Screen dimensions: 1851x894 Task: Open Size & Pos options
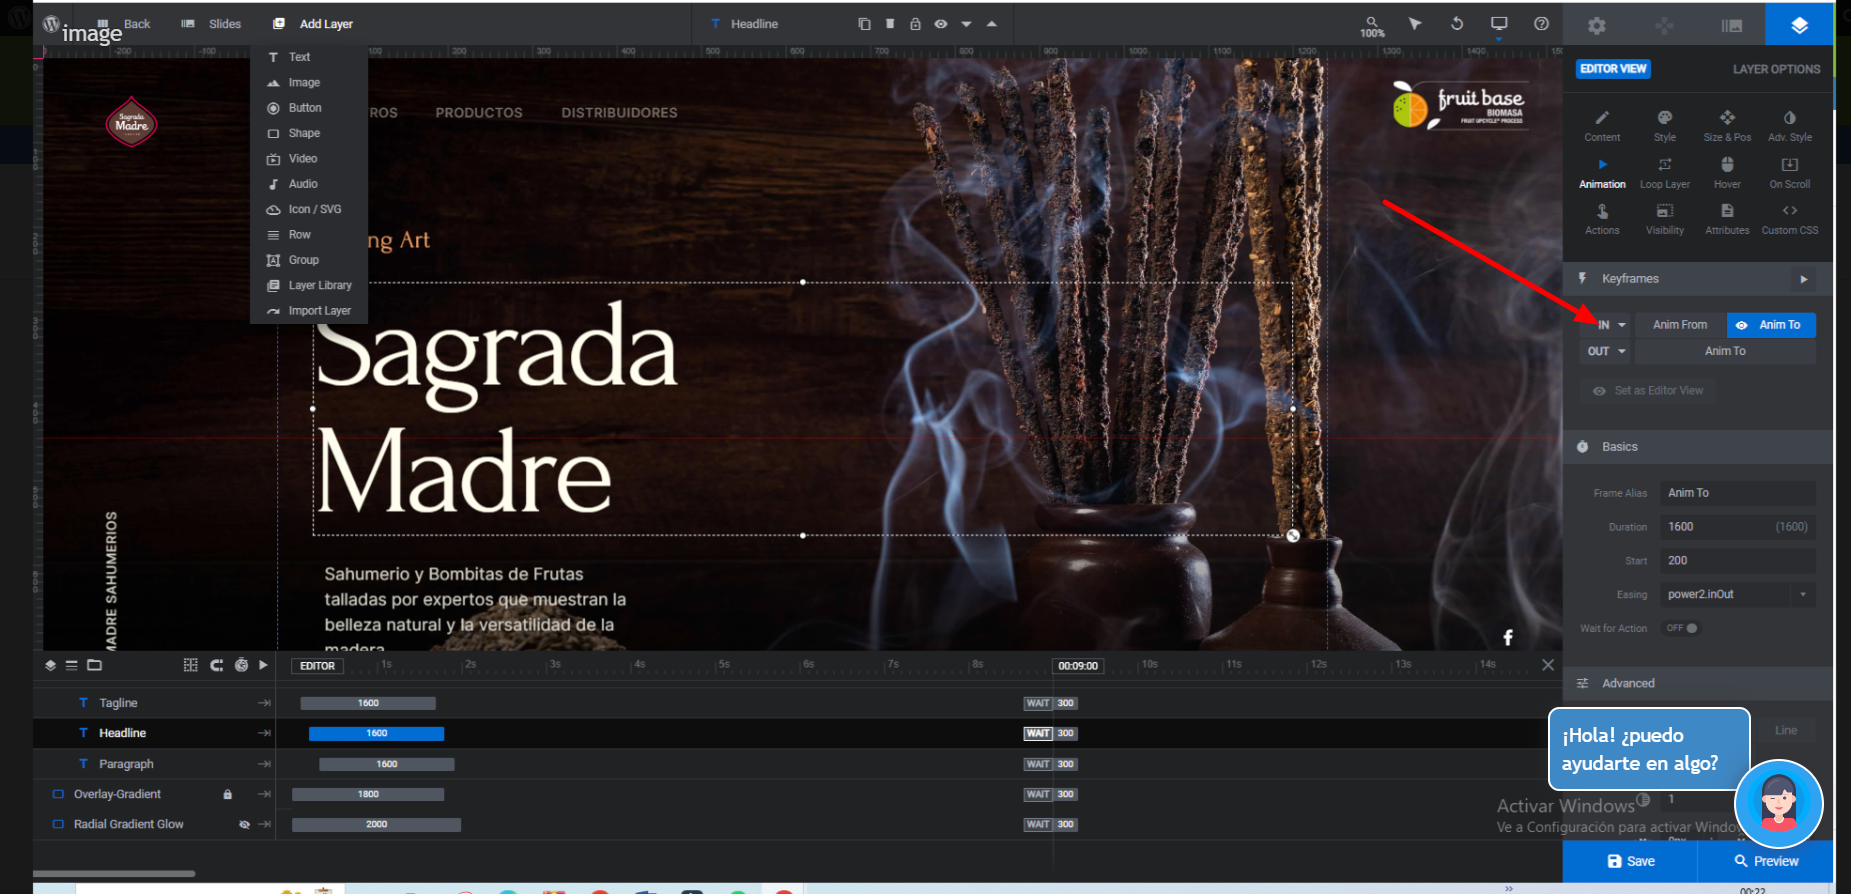(x=1727, y=126)
